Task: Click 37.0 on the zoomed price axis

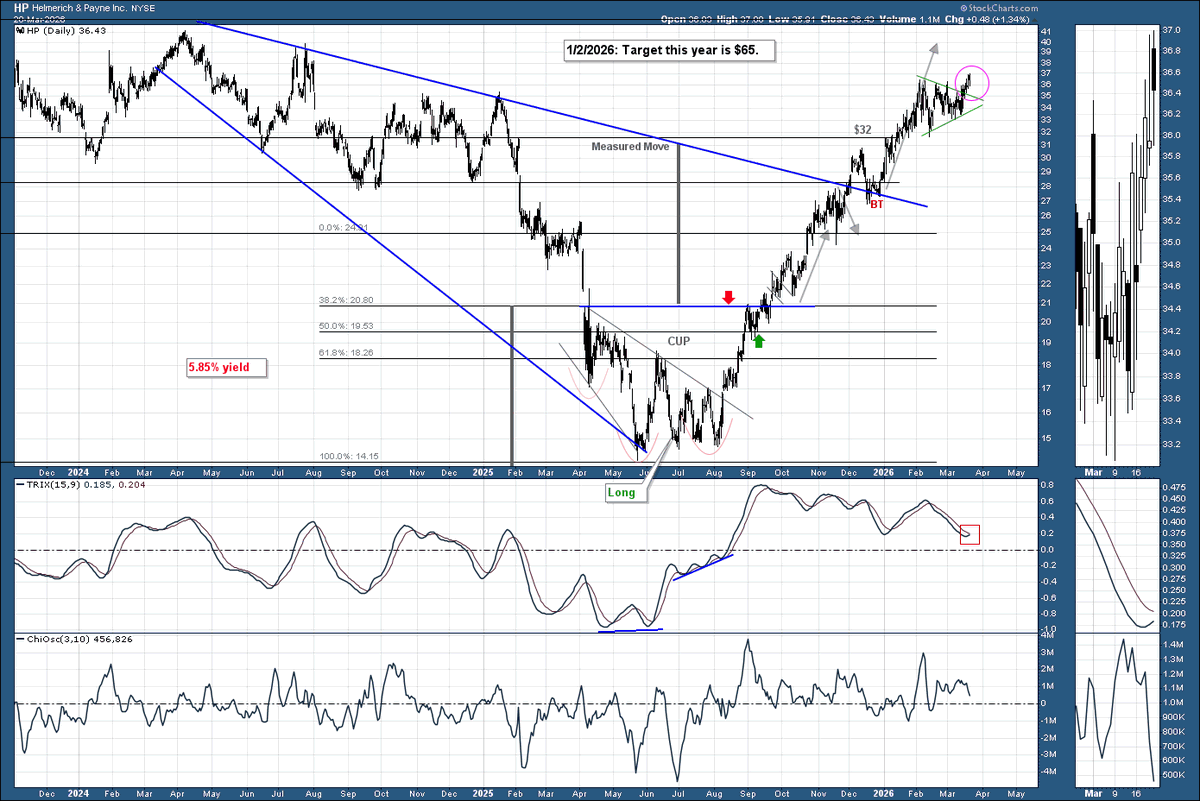Action: 1172,30
